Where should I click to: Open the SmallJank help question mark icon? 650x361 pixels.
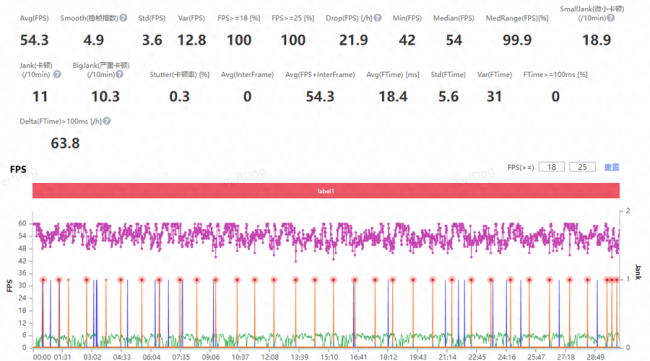(x=611, y=18)
